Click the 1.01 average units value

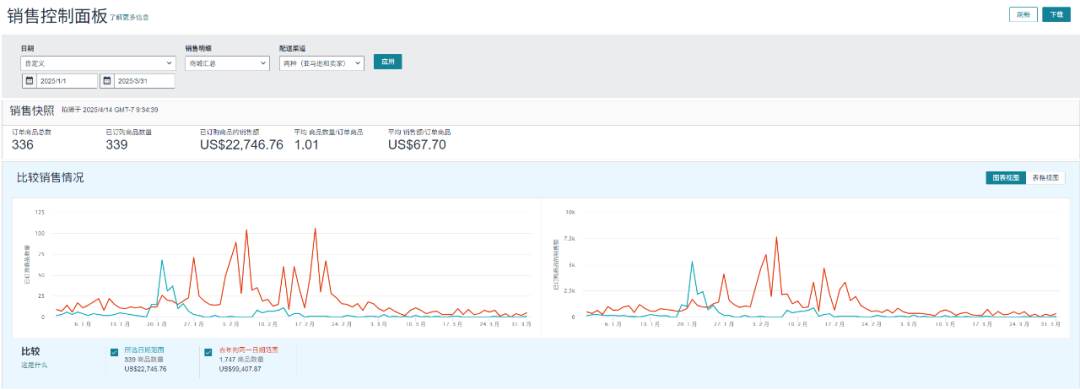click(307, 145)
